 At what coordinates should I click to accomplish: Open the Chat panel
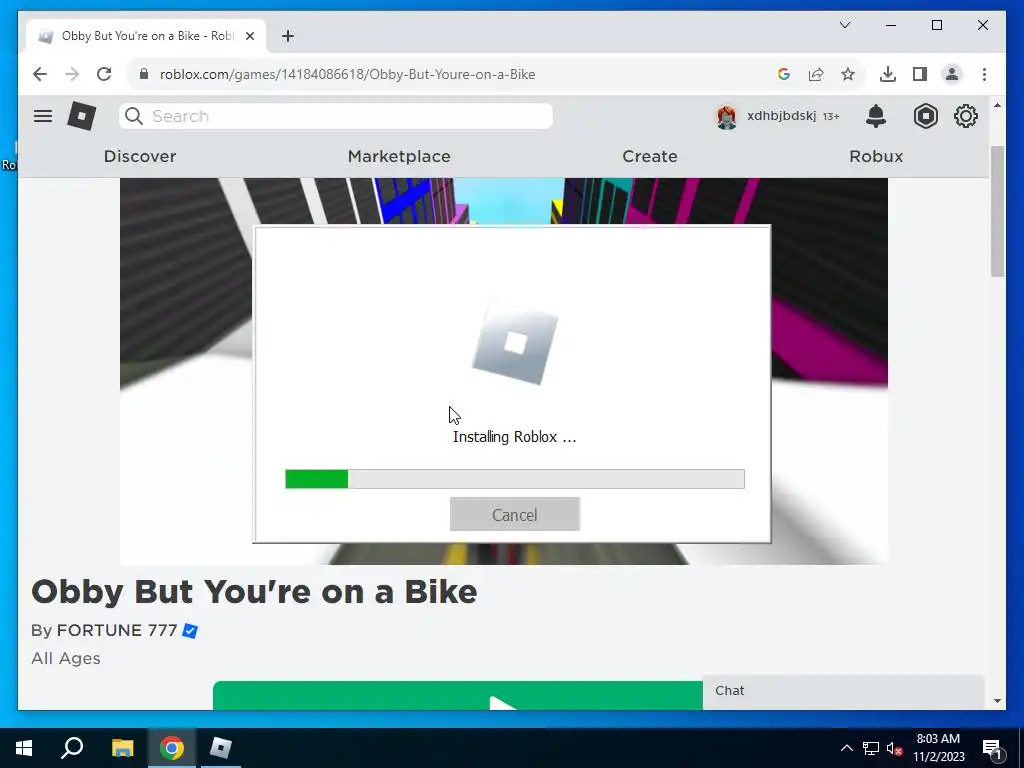(843, 692)
